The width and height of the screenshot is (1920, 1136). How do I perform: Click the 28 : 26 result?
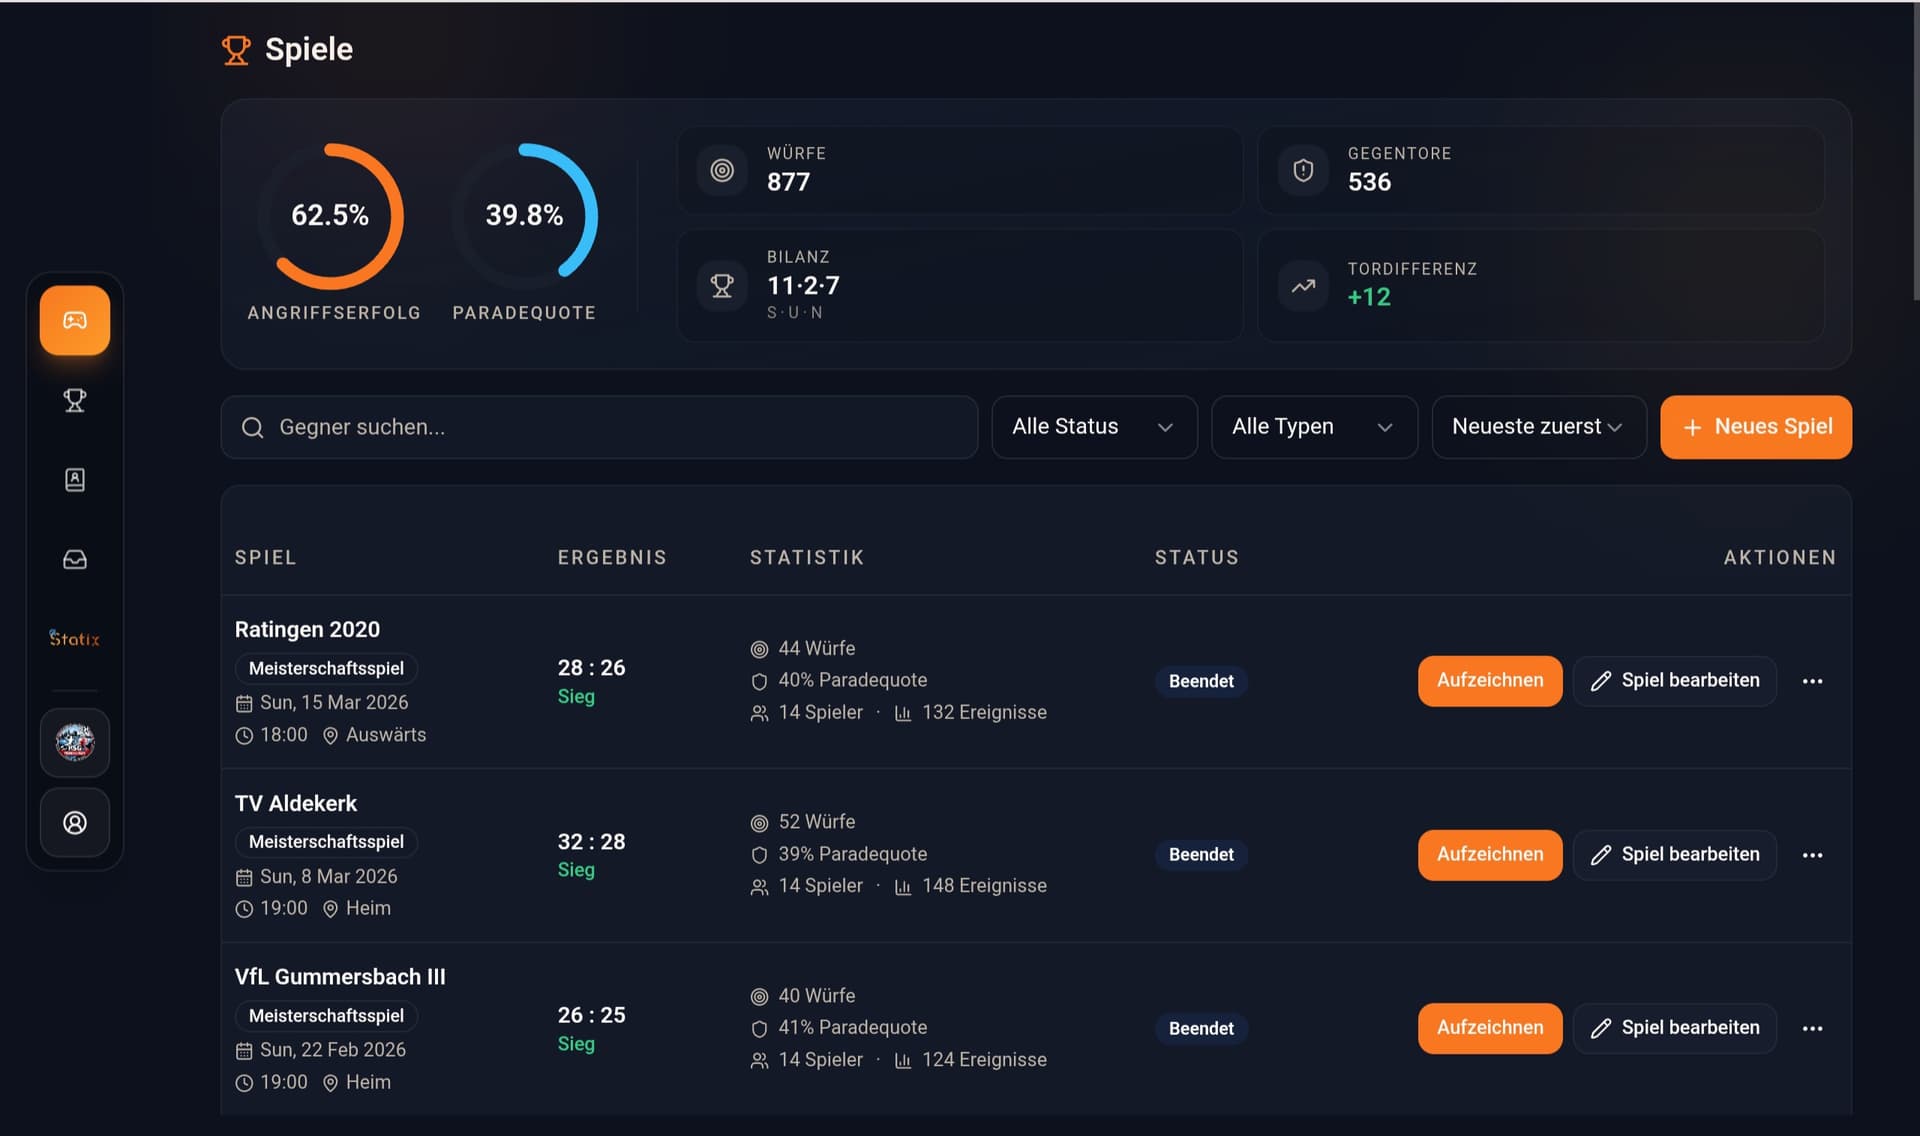click(x=591, y=668)
